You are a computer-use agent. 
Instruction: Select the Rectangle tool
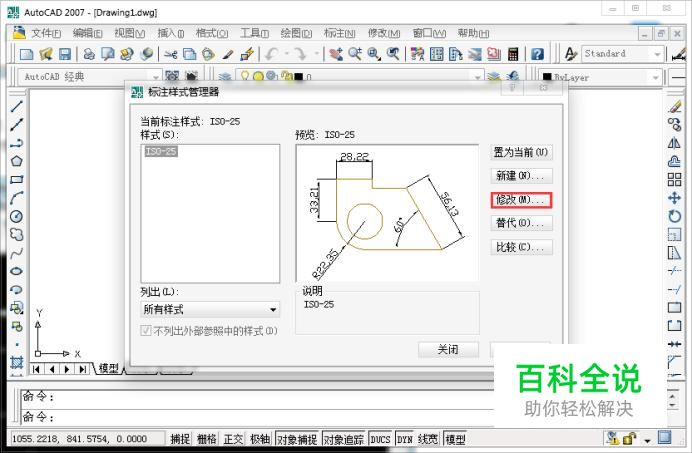pos(16,180)
